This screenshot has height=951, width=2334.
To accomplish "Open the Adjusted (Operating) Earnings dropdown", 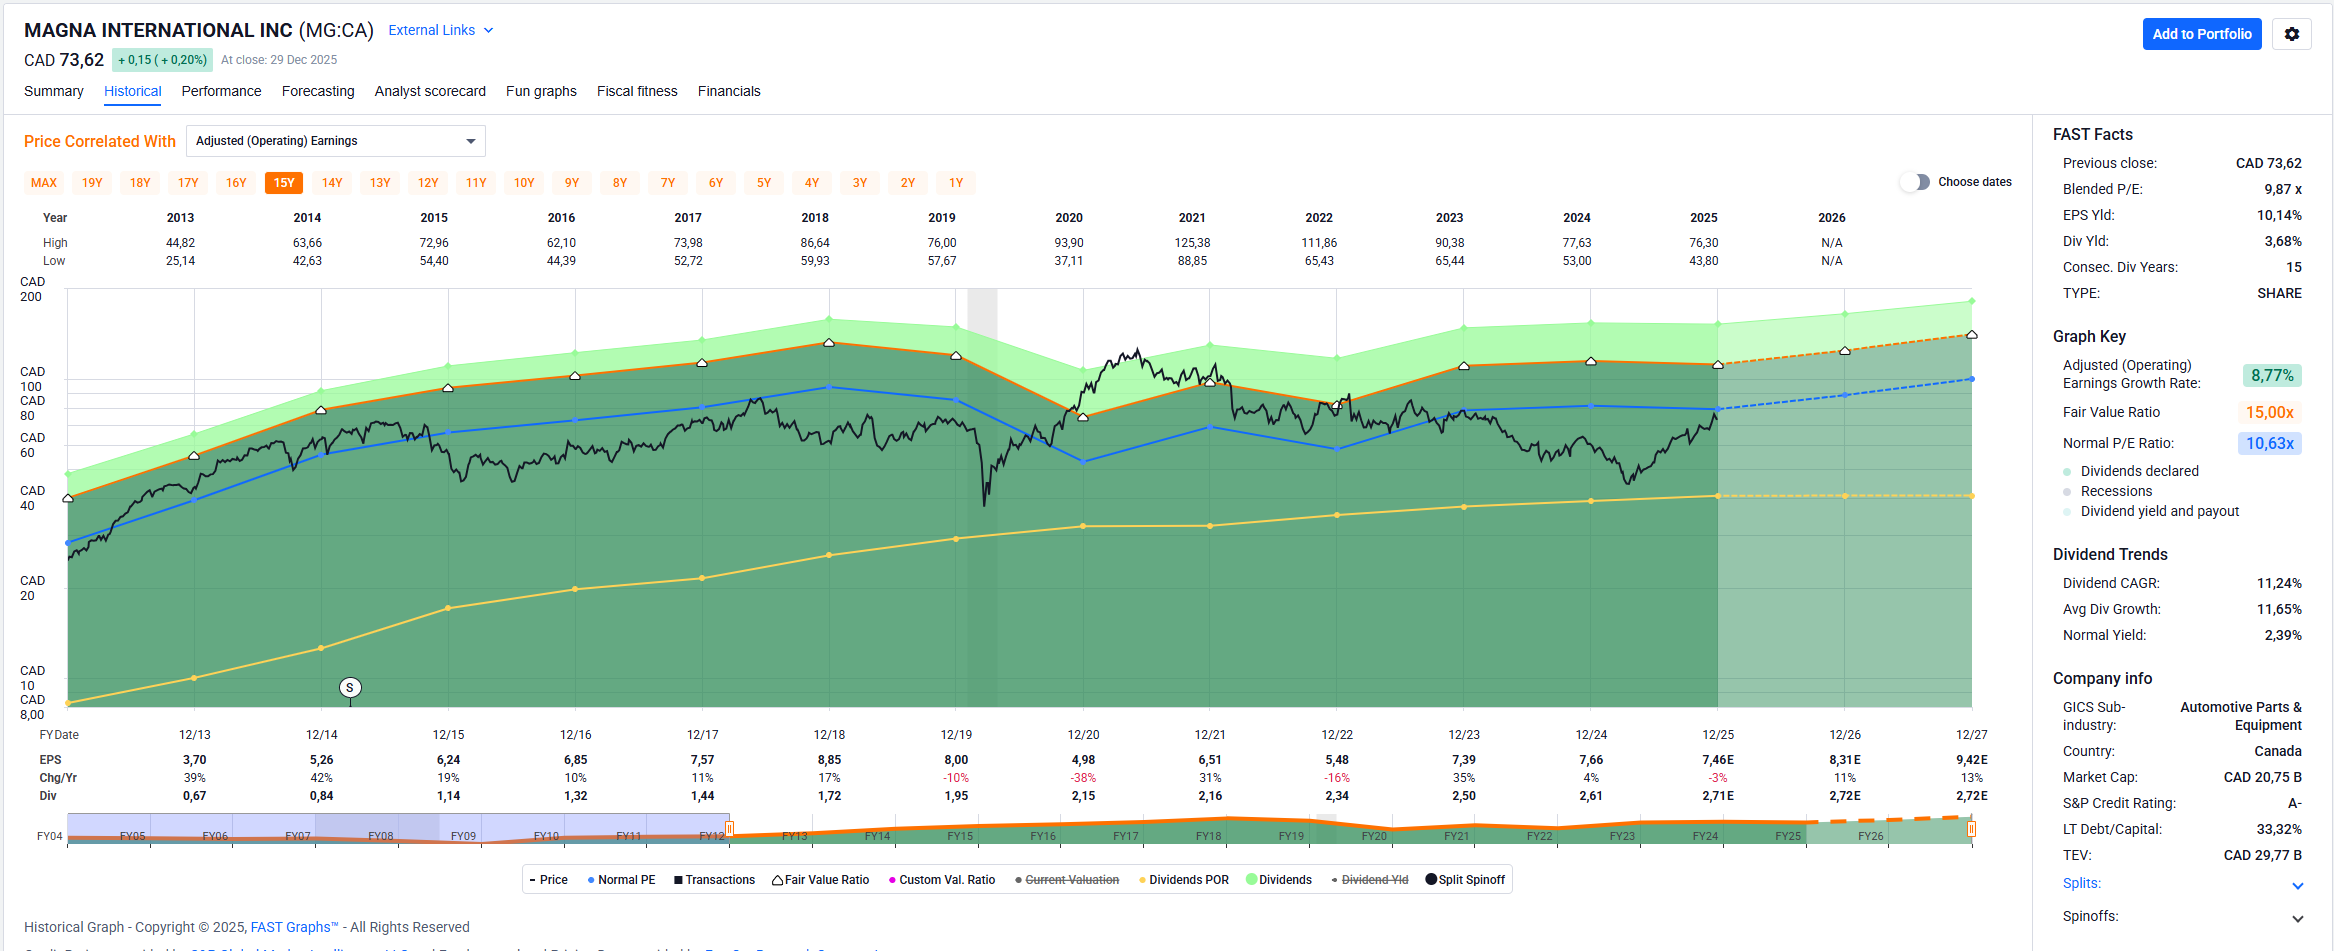I will click(x=335, y=141).
